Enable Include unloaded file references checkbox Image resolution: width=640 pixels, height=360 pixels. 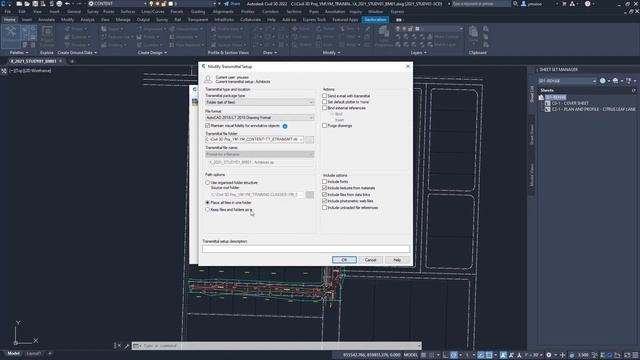coord(324,208)
